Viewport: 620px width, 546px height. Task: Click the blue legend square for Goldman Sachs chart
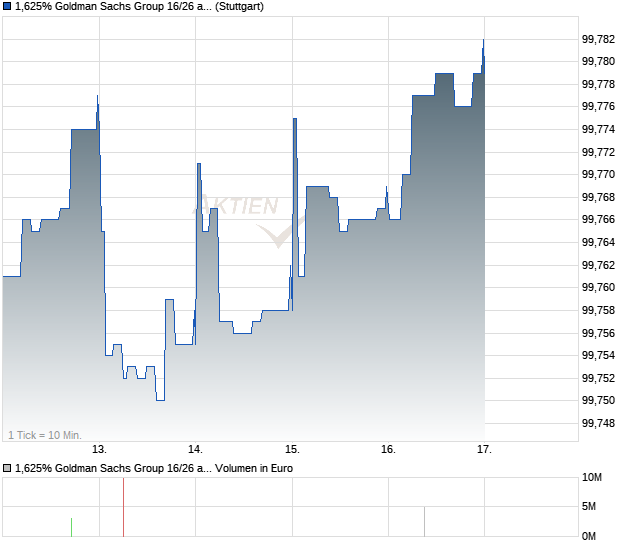pyautogui.click(x=7, y=7)
